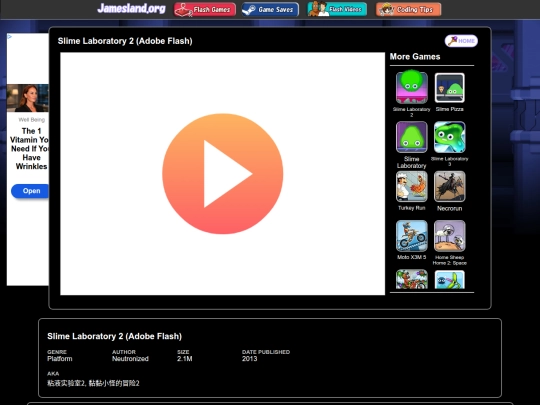Click the More Games heading

[x=415, y=56]
